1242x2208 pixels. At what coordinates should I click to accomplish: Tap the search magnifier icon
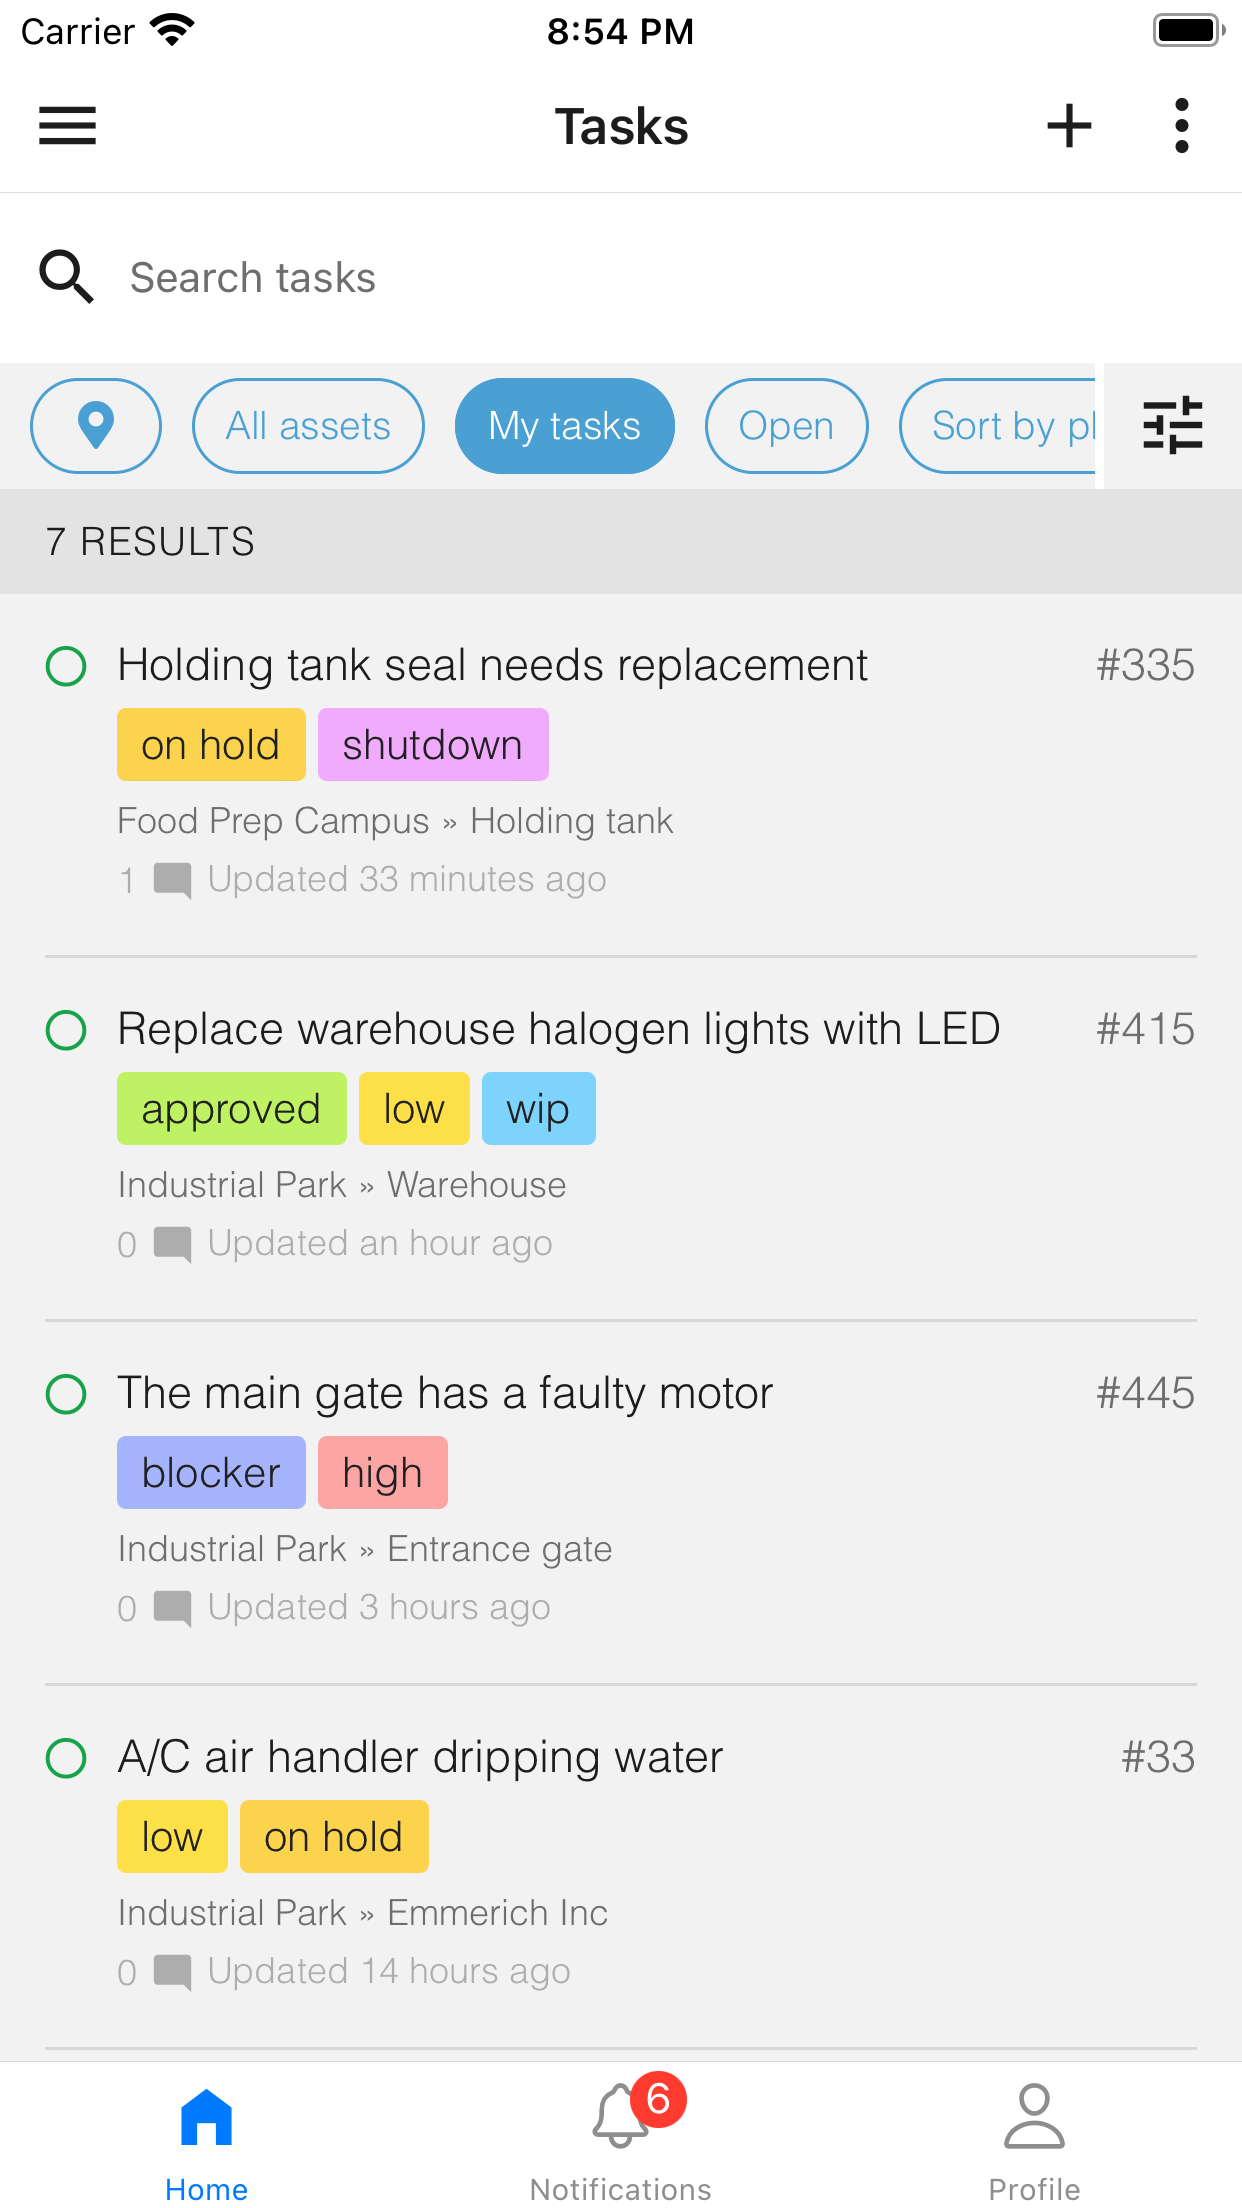click(x=66, y=277)
